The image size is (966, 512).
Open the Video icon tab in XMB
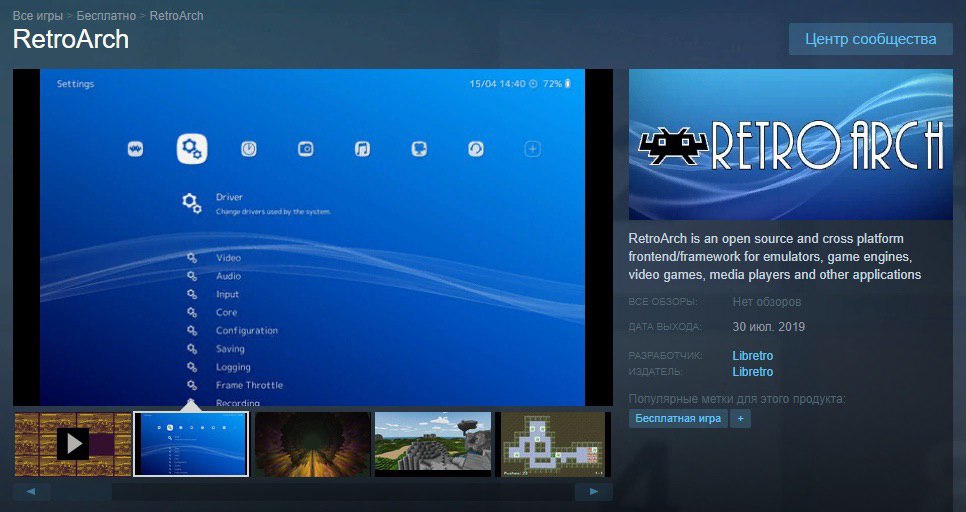point(419,149)
